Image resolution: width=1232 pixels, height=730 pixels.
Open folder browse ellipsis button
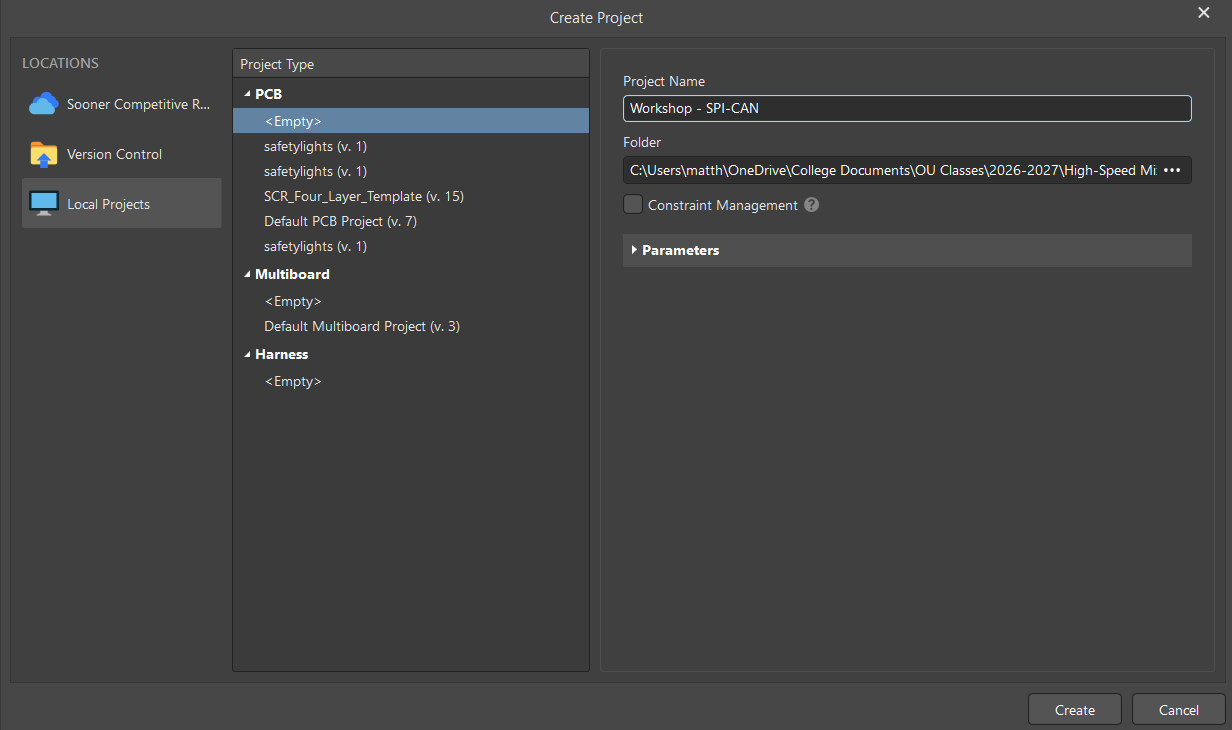[1173, 171]
